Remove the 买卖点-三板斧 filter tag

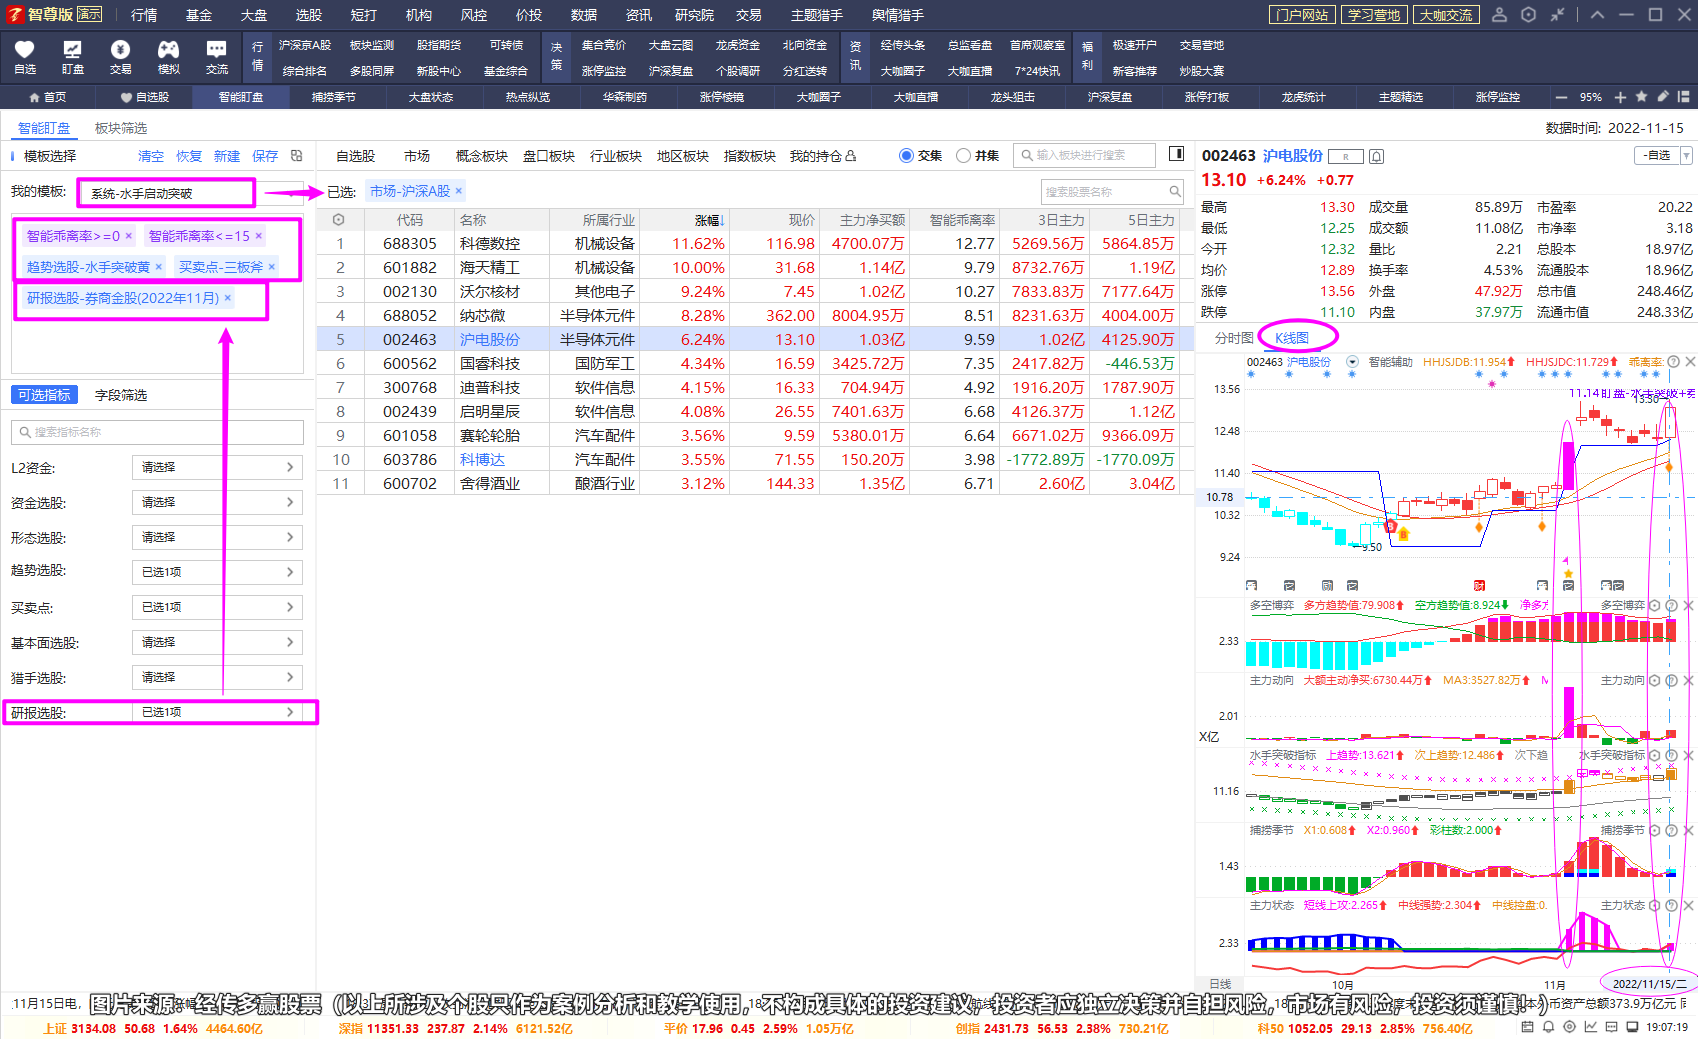click(271, 267)
